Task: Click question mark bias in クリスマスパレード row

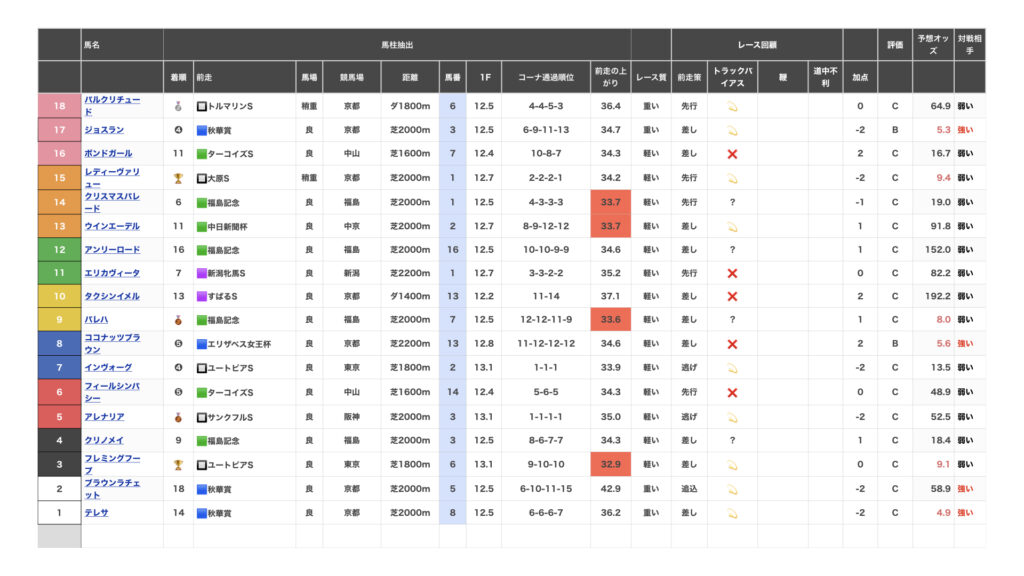Action: click(x=732, y=202)
